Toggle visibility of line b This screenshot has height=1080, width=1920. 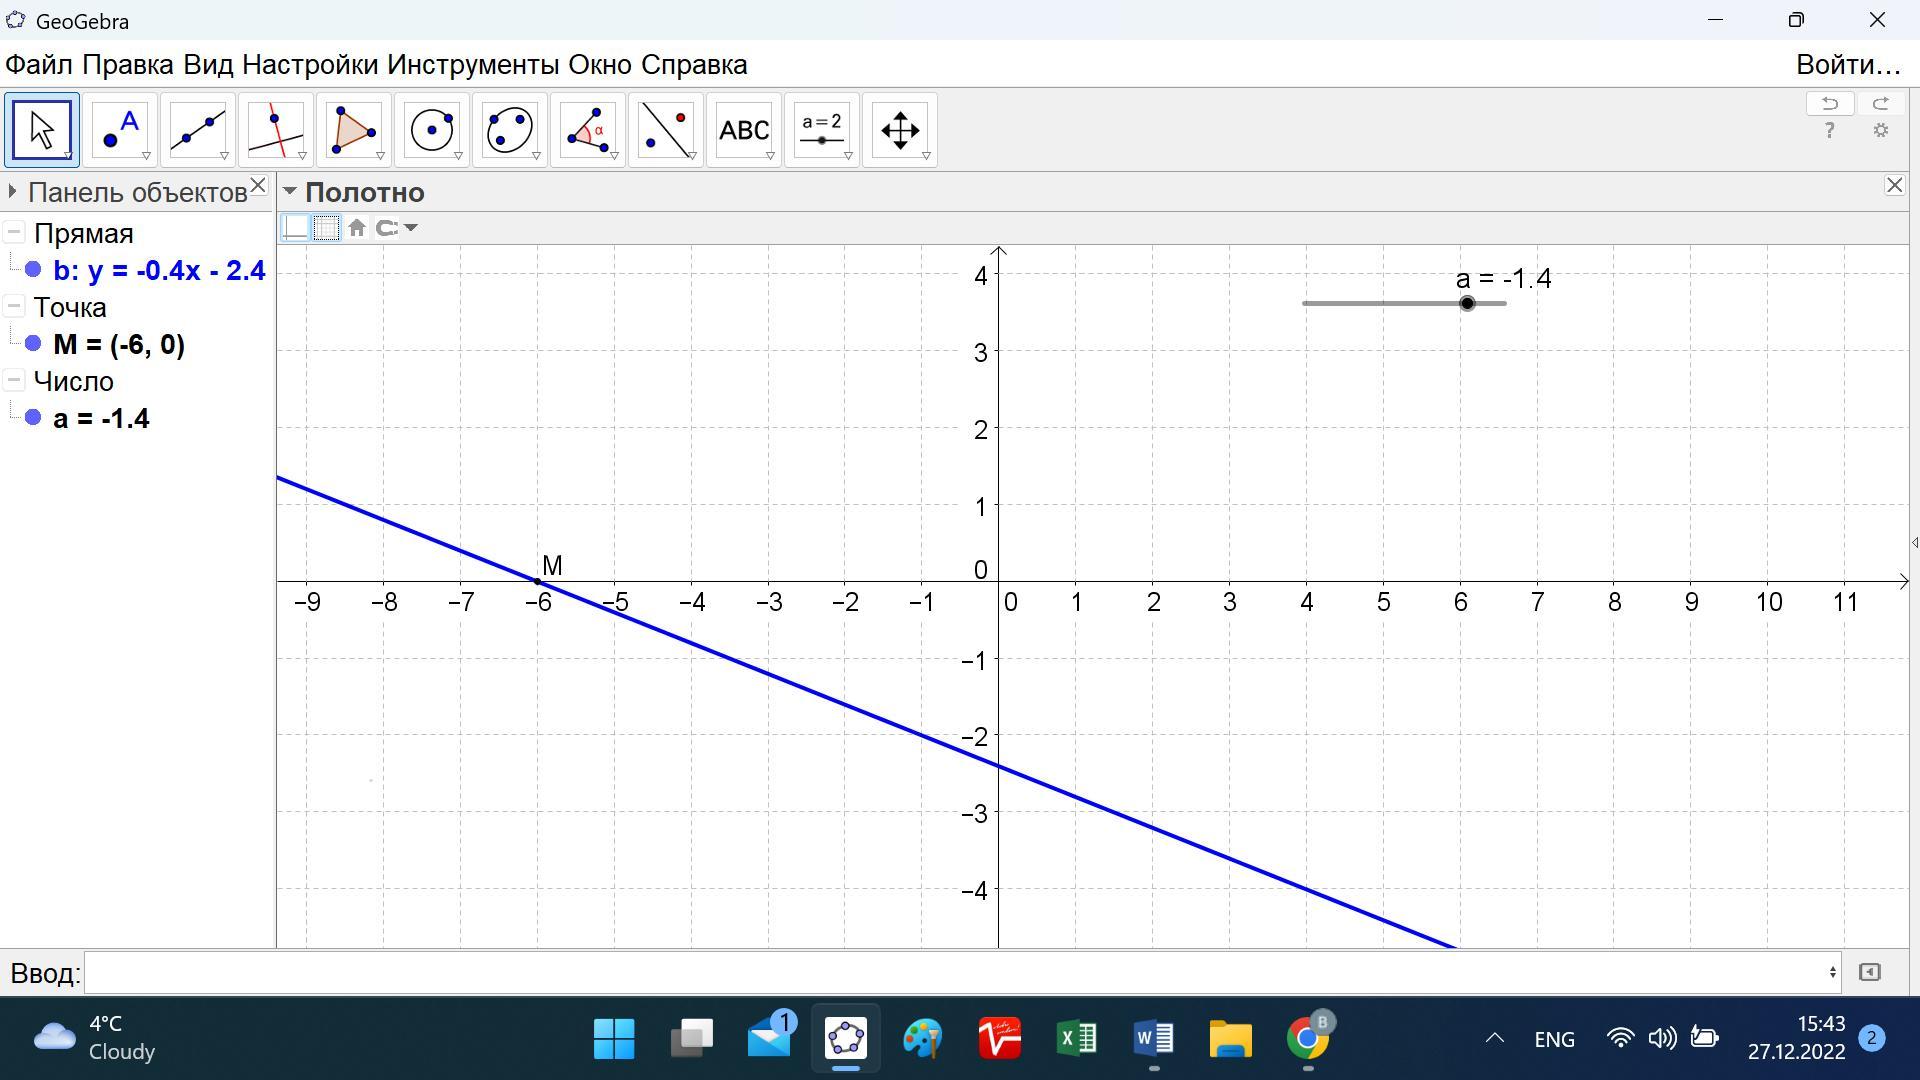click(33, 270)
